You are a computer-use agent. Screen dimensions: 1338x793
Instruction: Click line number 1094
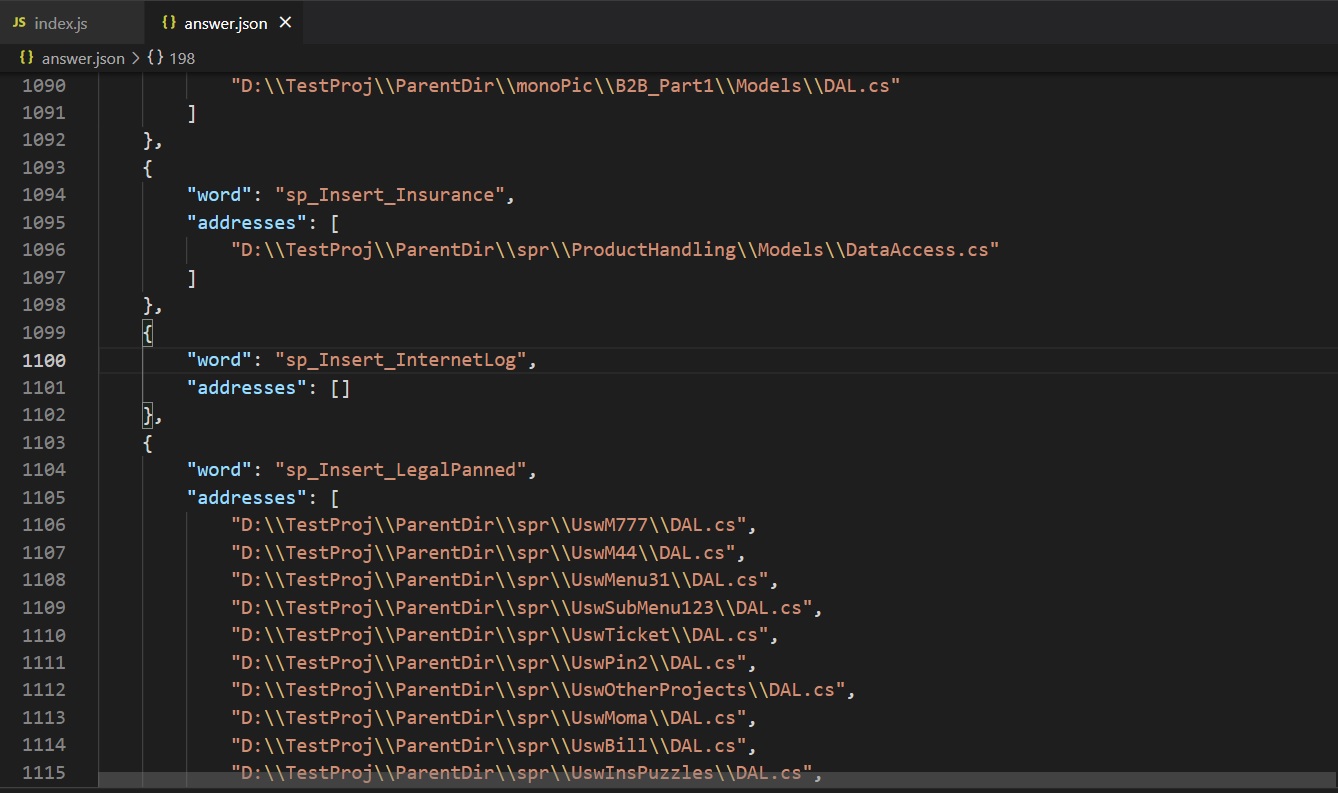tap(44, 194)
